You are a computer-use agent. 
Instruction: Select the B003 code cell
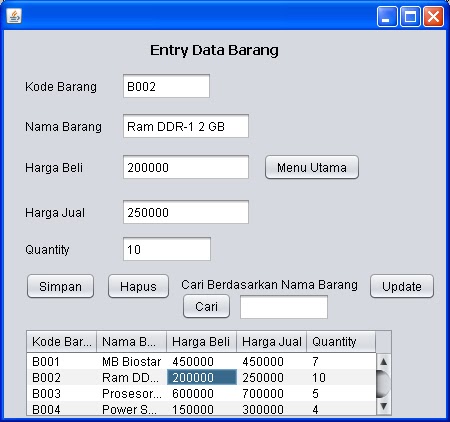coord(62,393)
